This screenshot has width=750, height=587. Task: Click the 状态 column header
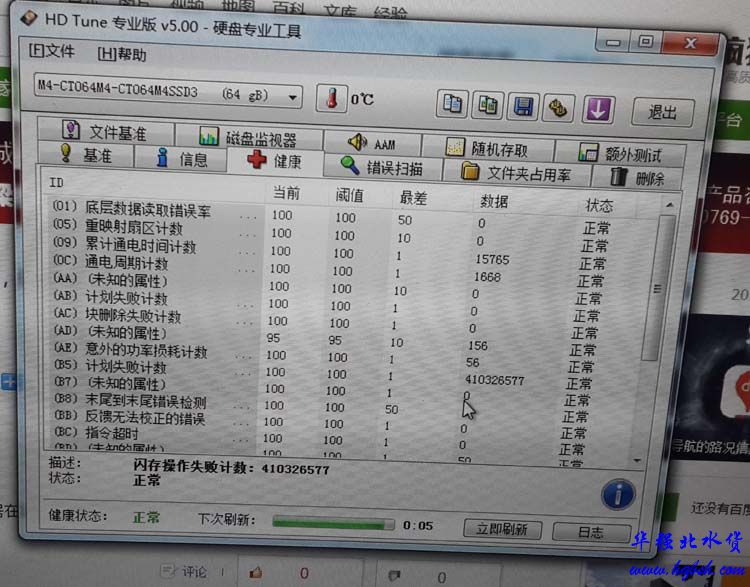pos(599,206)
